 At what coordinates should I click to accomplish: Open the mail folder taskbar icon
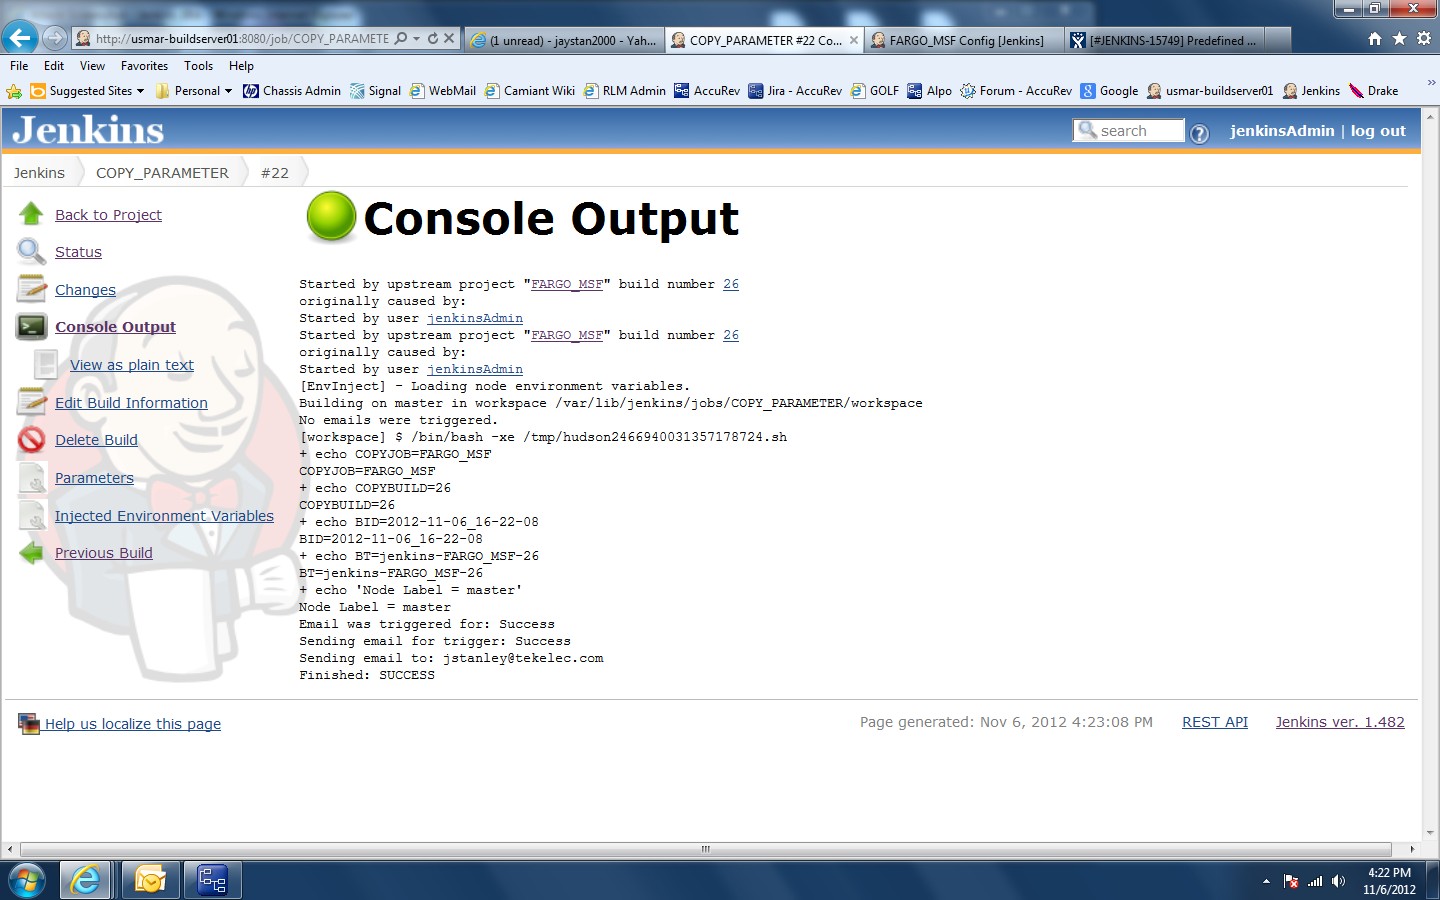coord(150,880)
